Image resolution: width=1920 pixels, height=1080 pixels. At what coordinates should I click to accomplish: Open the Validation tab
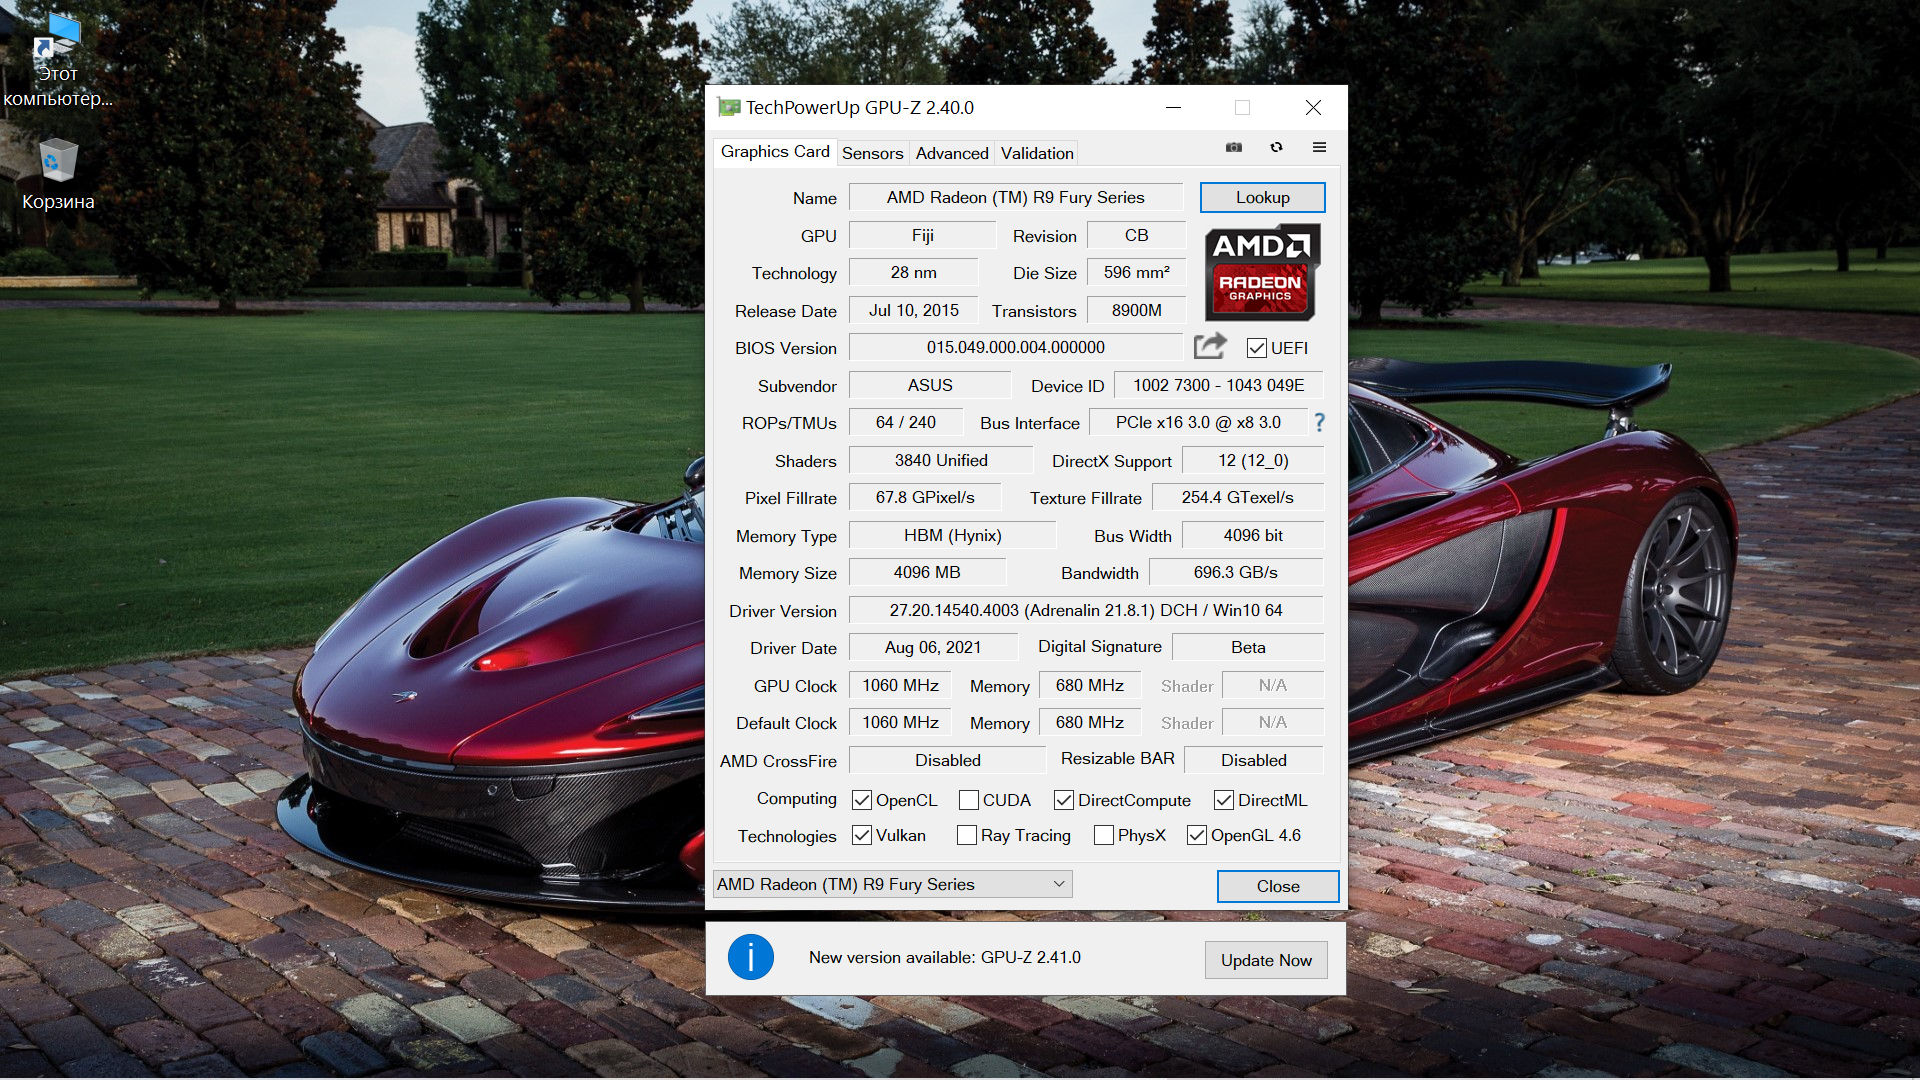(1037, 153)
